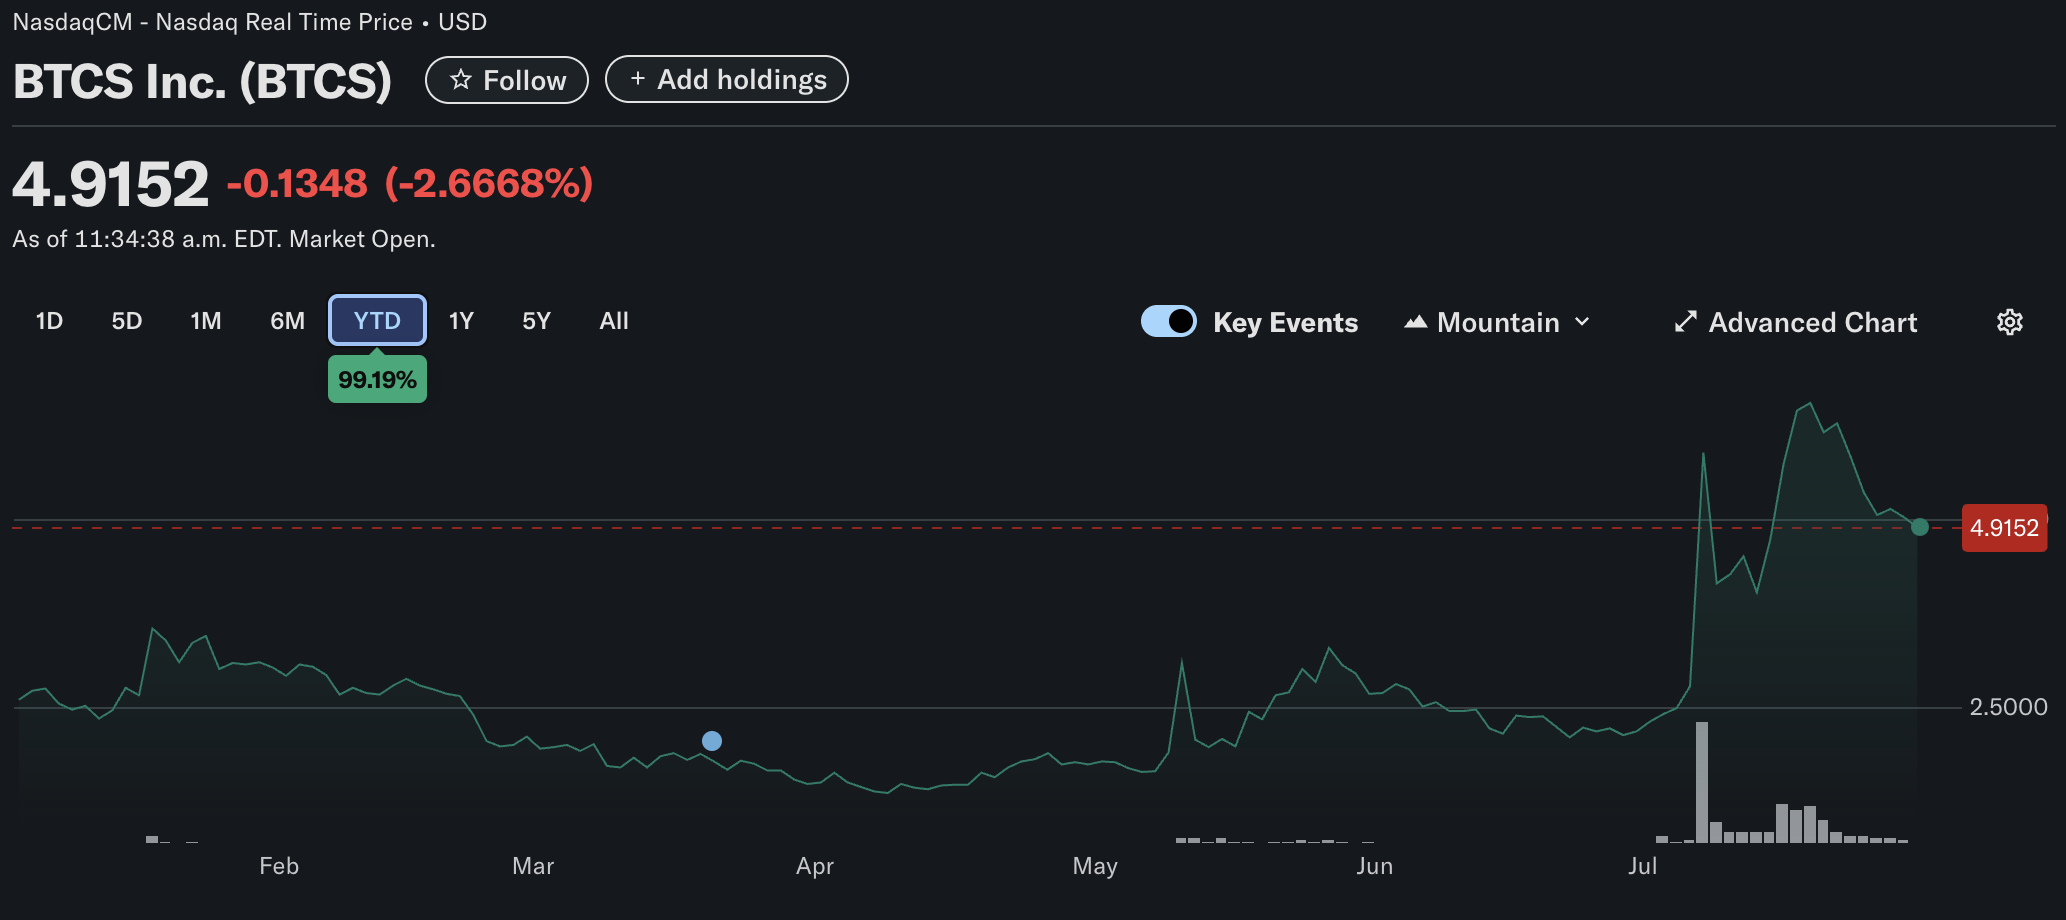This screenshot has height=920, width=2066.
Task: Select the YTD range tab
Action: 377,321
